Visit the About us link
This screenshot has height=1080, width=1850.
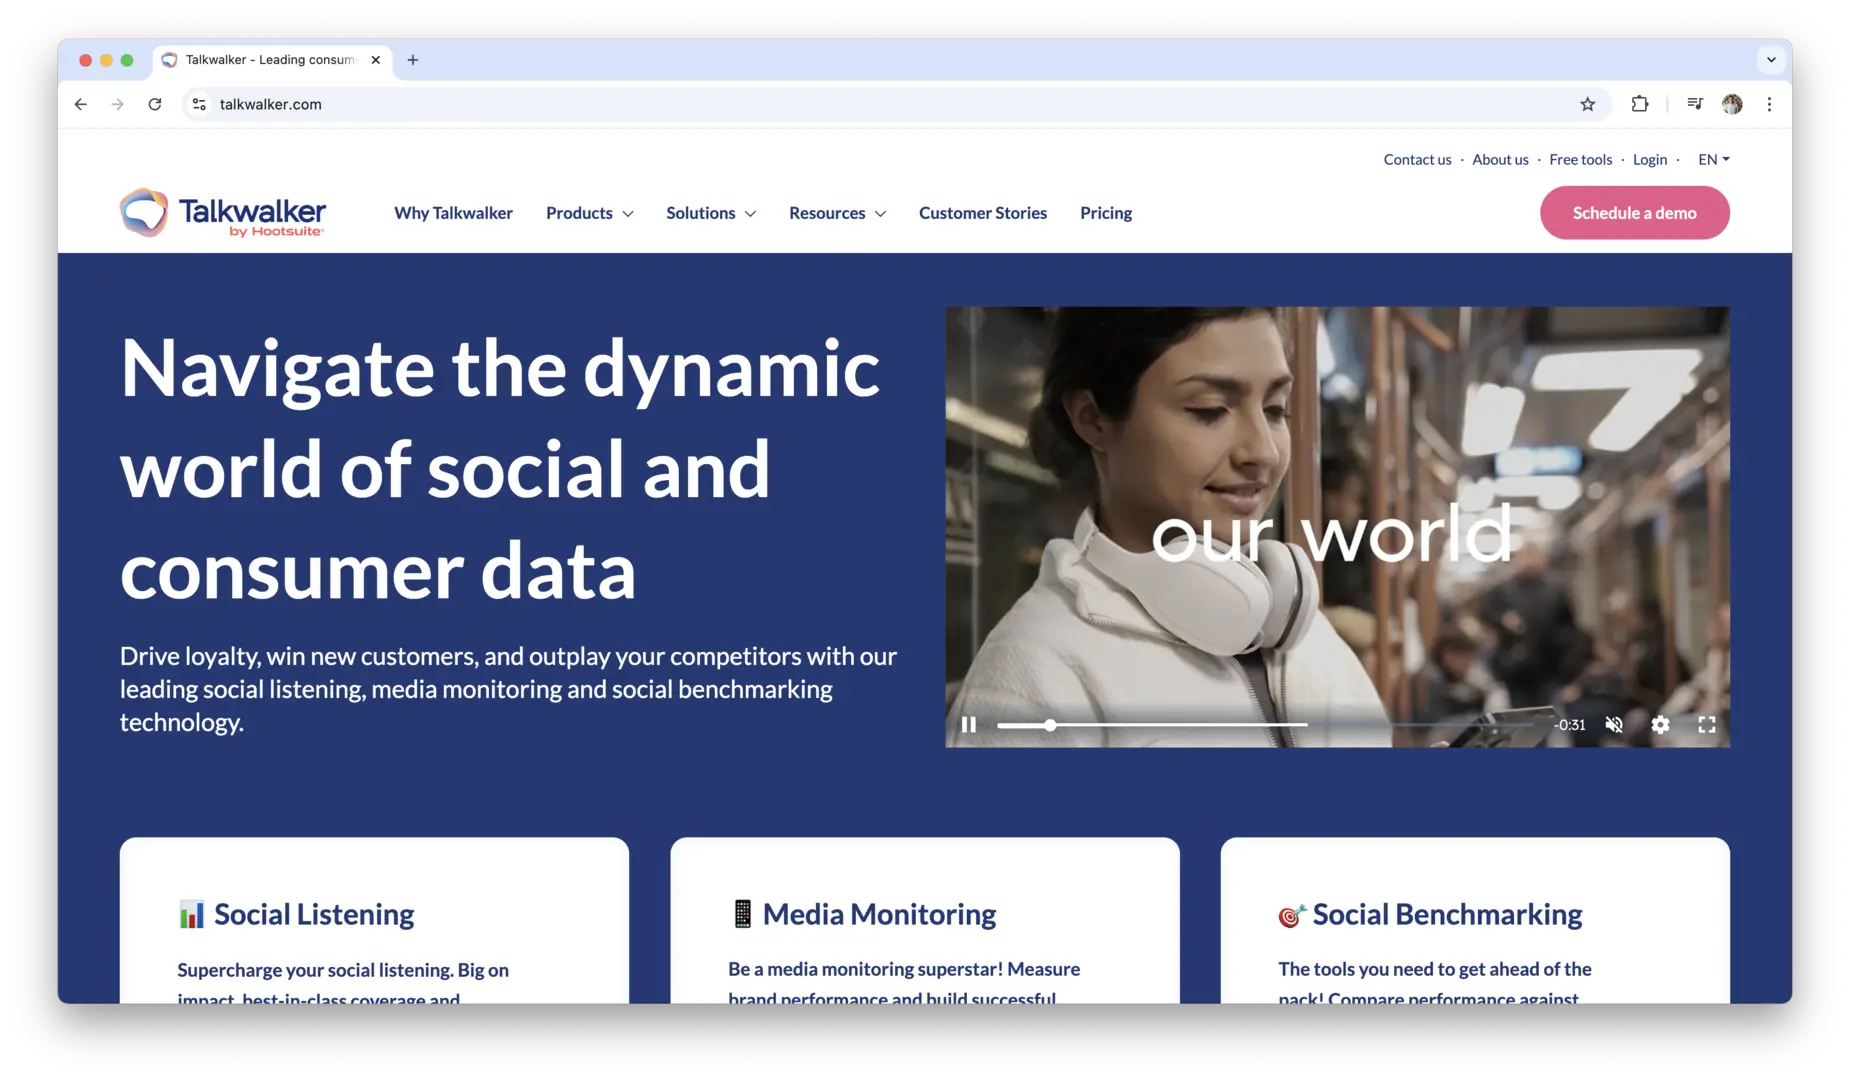(1500, 159)
